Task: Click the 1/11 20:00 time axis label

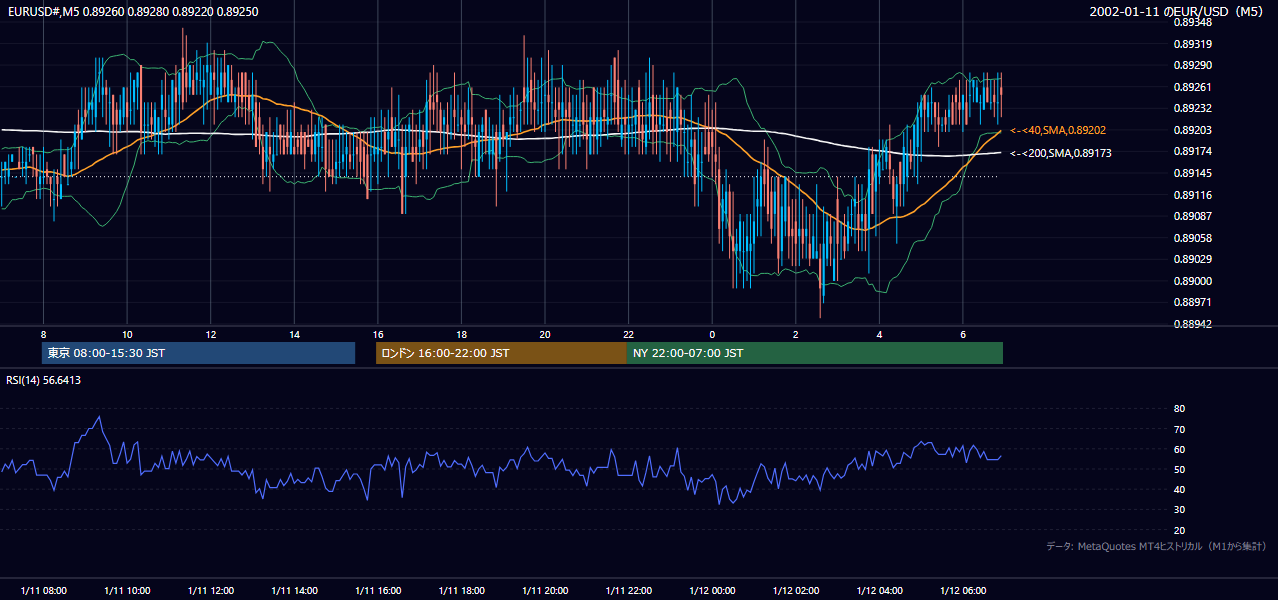Action: click(x=544, y=591)
